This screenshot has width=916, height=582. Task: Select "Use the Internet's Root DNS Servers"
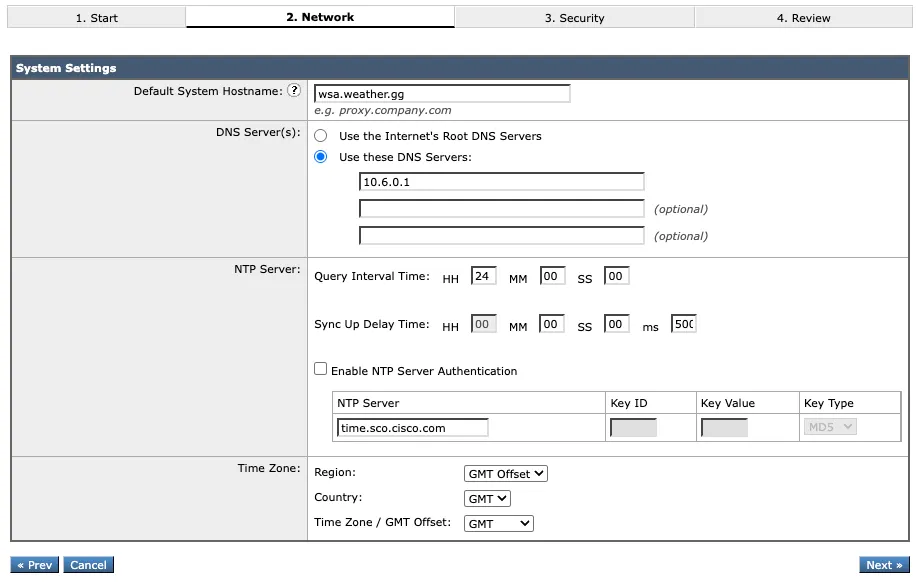pyautogui.click(x=320, y=136)
